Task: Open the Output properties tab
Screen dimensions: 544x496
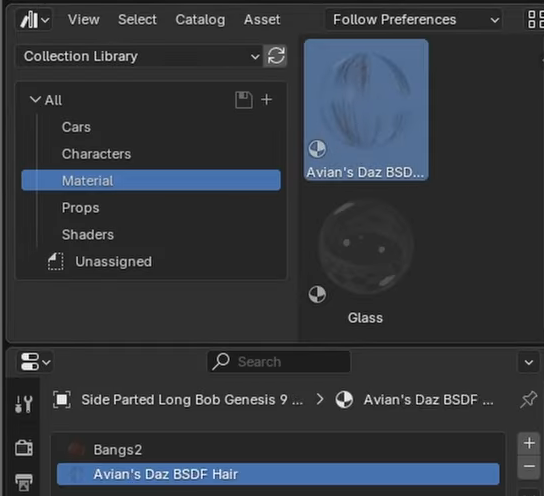Action: (x=24, y=482)
